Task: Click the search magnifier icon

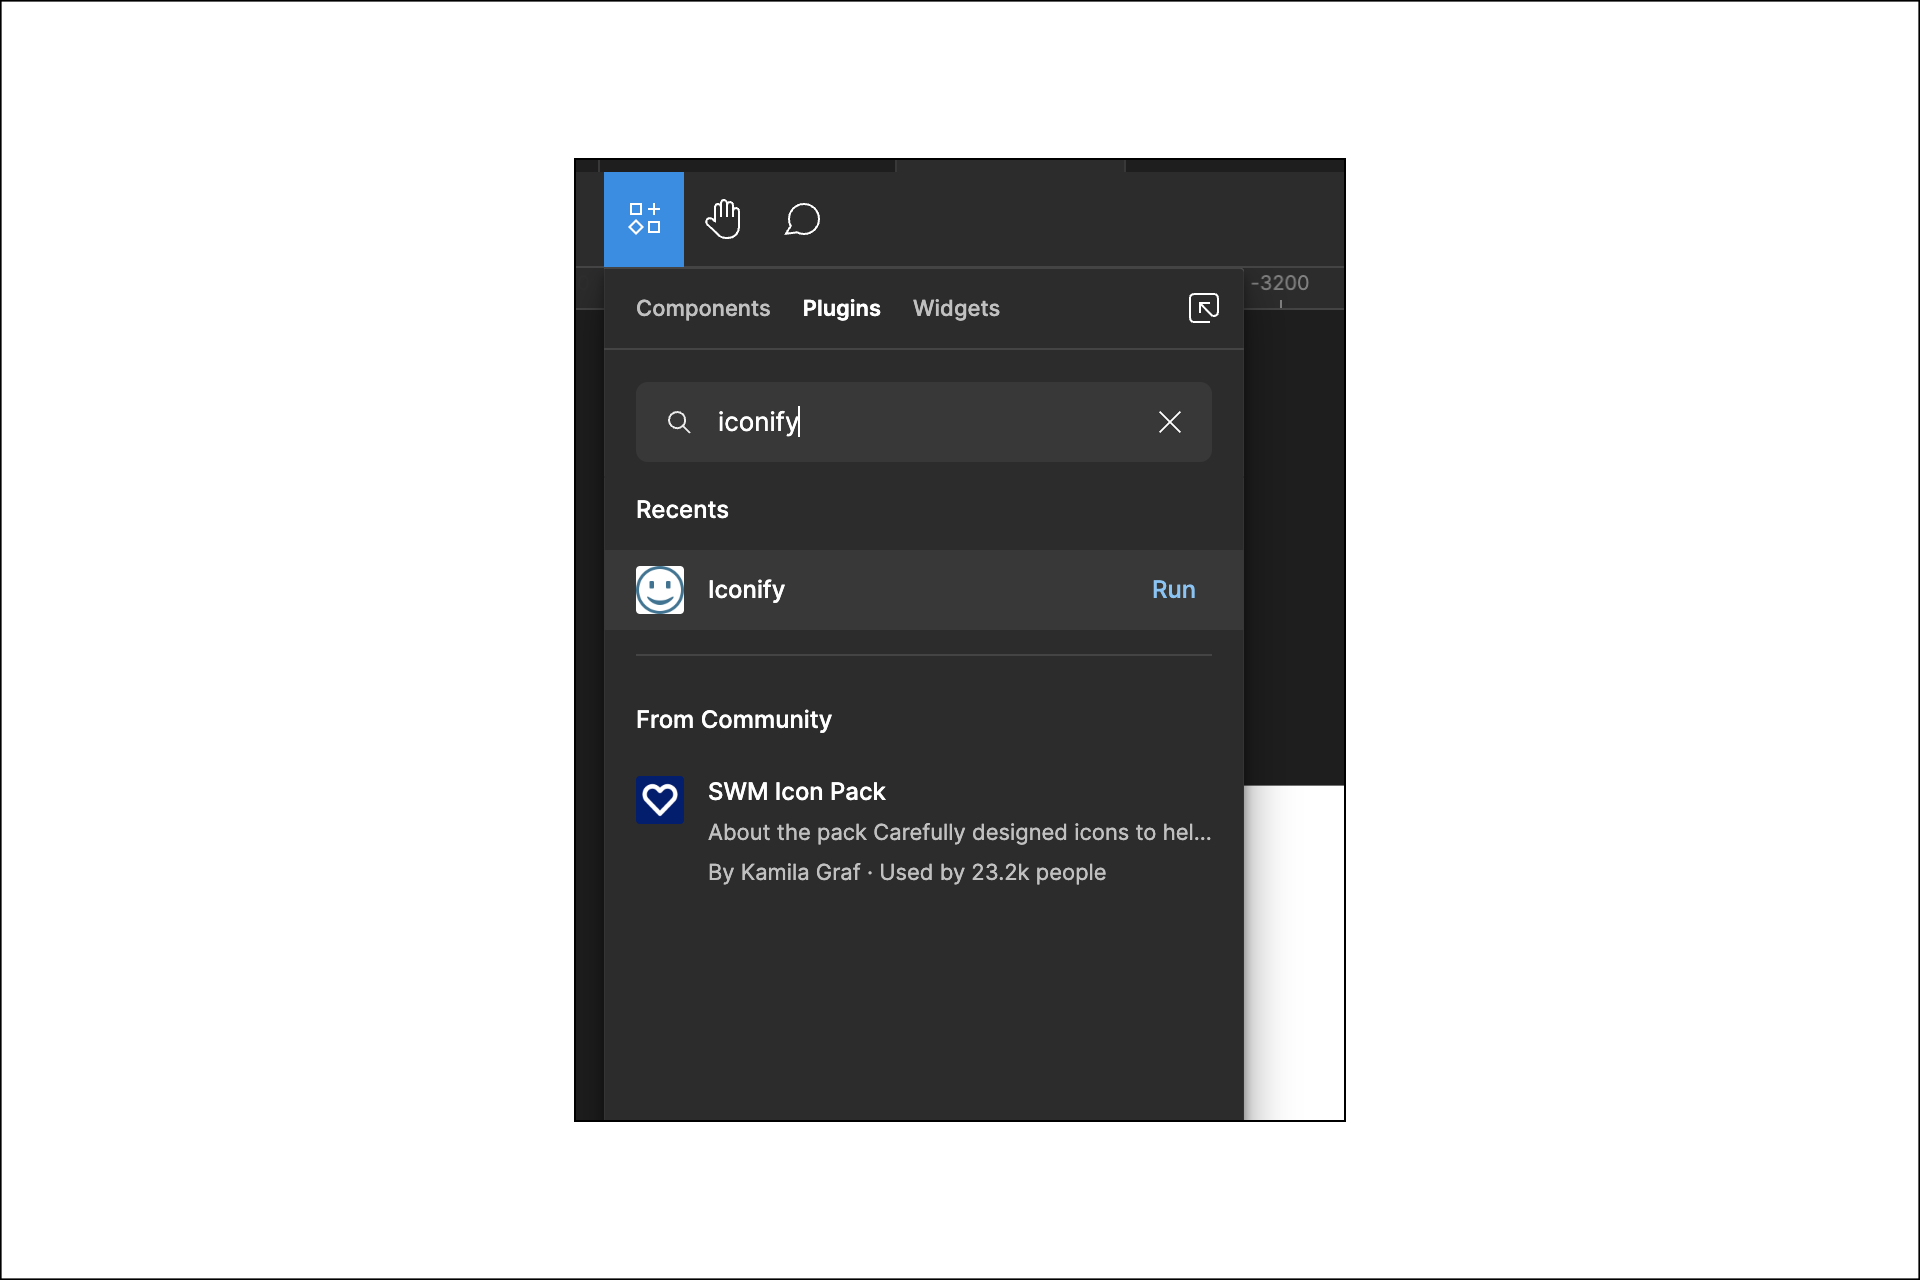Action: coord(679,422)
